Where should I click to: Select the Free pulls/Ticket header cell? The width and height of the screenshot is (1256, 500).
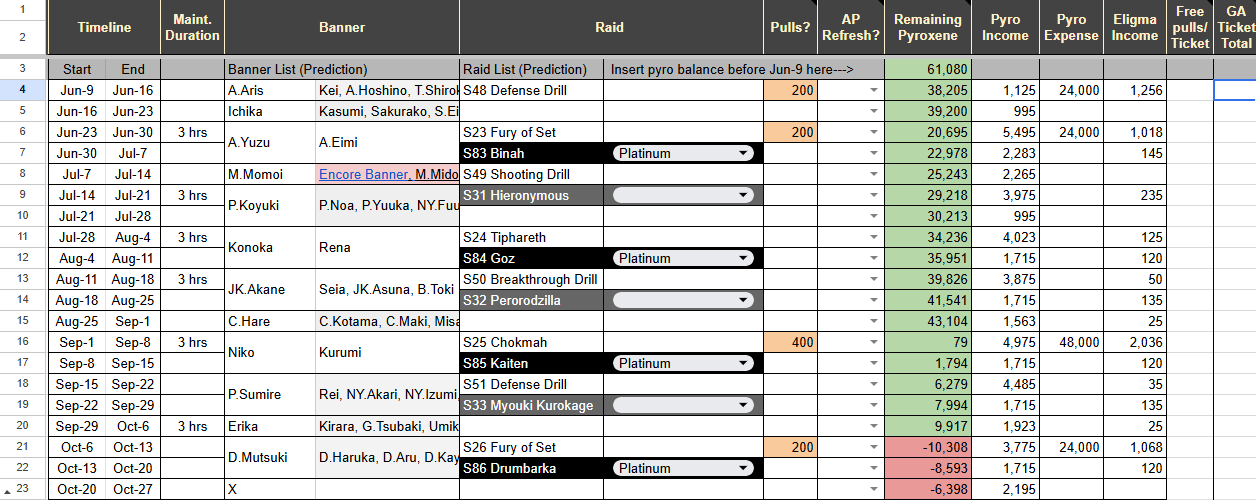click(1190, 27)
